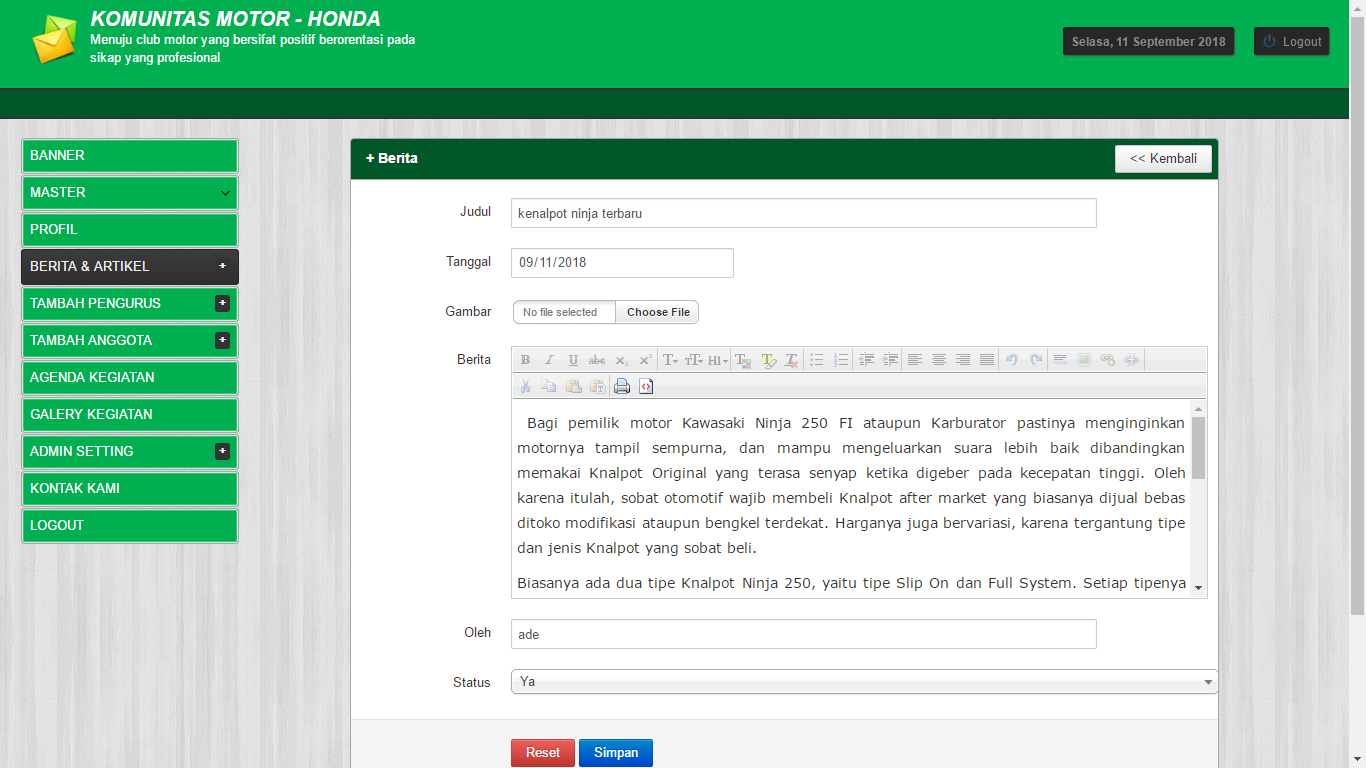Justify text with the full-align icon

pos(987,360)
